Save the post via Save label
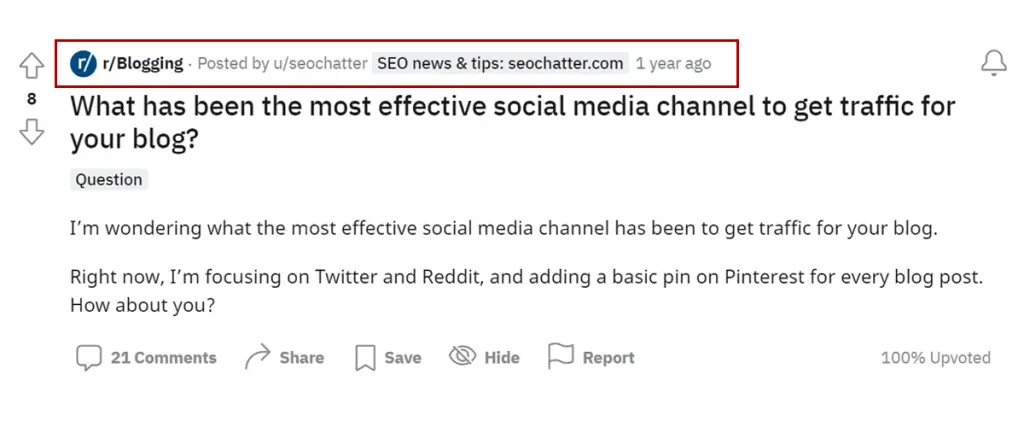Viewport: 1024px width, 422px height. [x=403, y=358]
